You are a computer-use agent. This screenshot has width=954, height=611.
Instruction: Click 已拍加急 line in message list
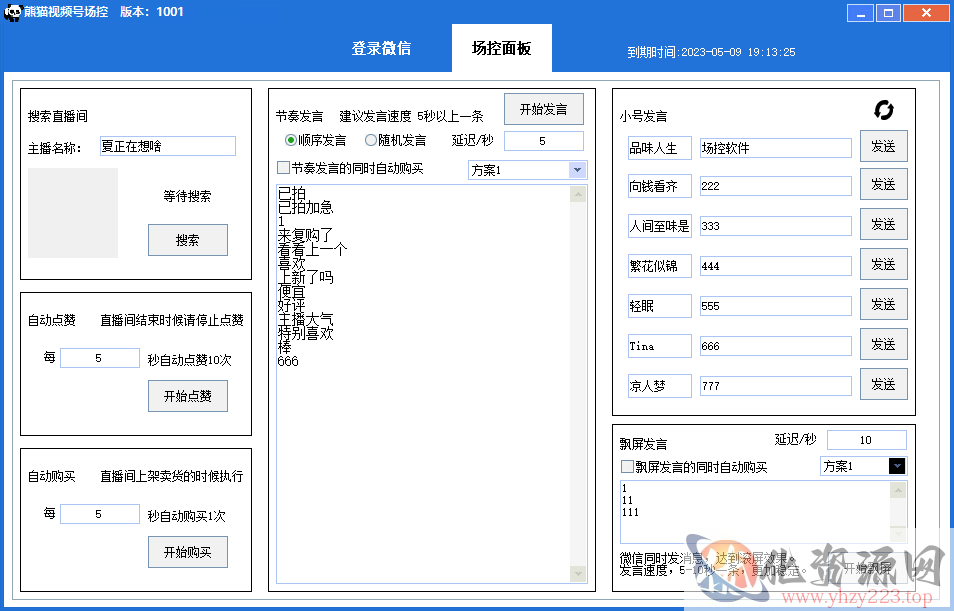tap(305, 208)
